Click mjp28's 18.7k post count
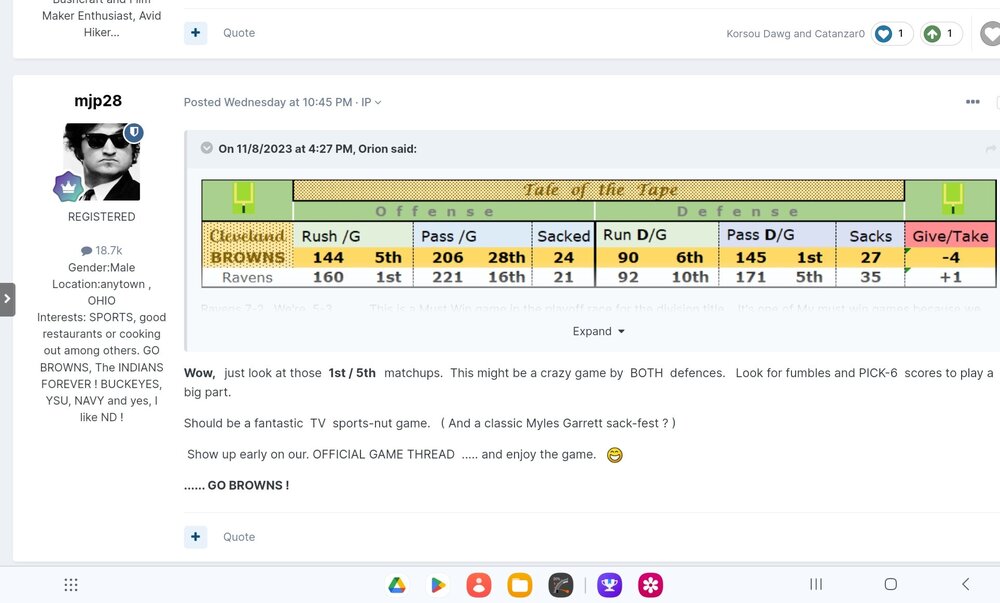 [101, 251]
